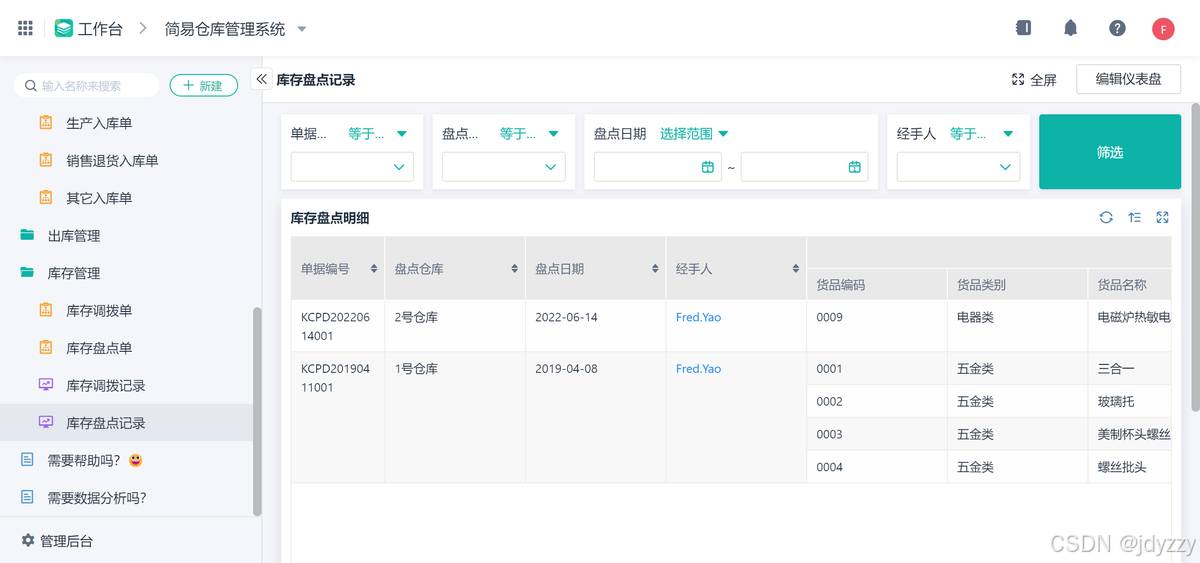Open the 简易仓库管理系统 dropdown arrow
This screenshot has width=1200, height=563.
[x=302, y=29]
